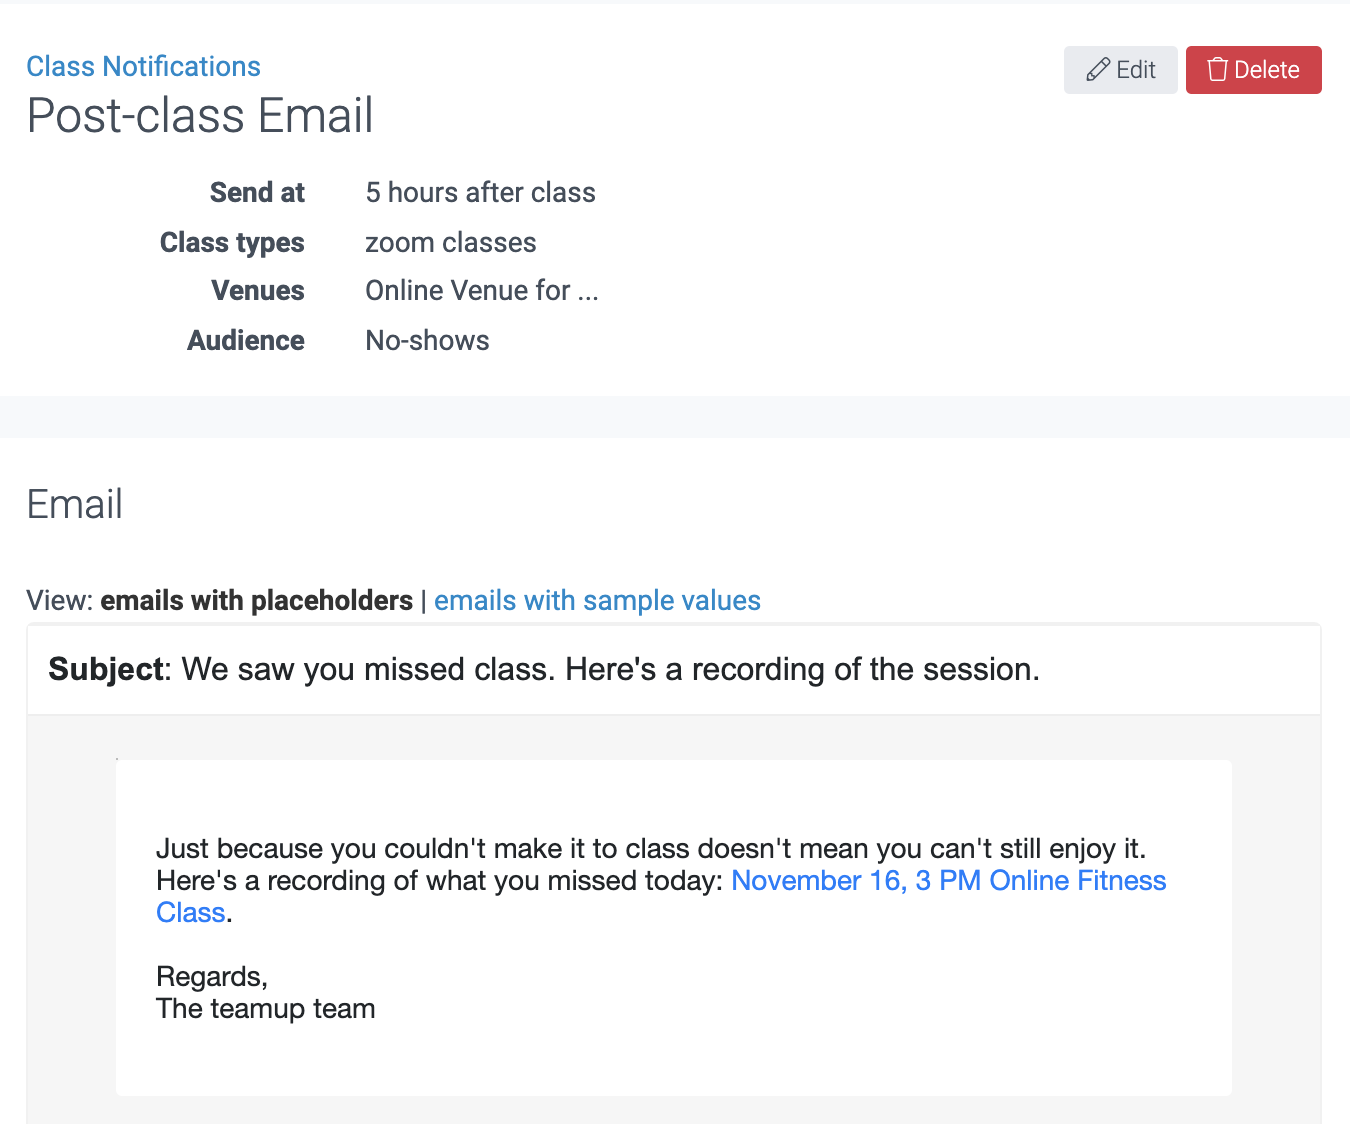Screen dimensions: 1350x1124
Task: Click the Audience field label
Action: (245, 340)
